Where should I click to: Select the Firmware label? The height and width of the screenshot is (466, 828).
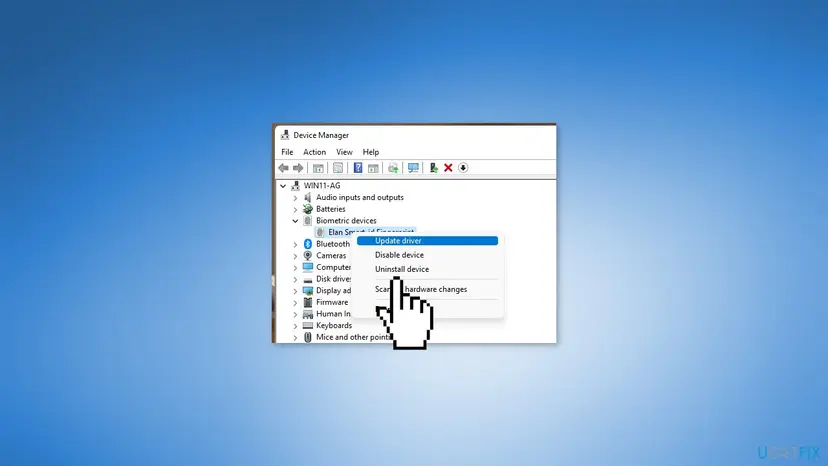tap(332, 302)
